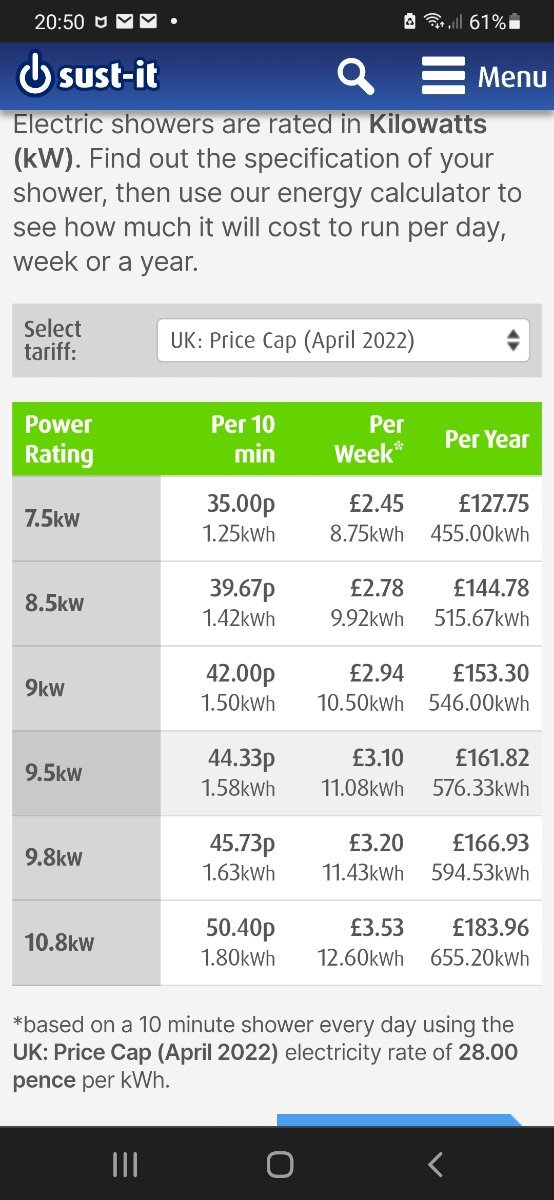Tap the battery icon in status bar
The width and height of the screenshot is (554, 1200).
point(514,21)
